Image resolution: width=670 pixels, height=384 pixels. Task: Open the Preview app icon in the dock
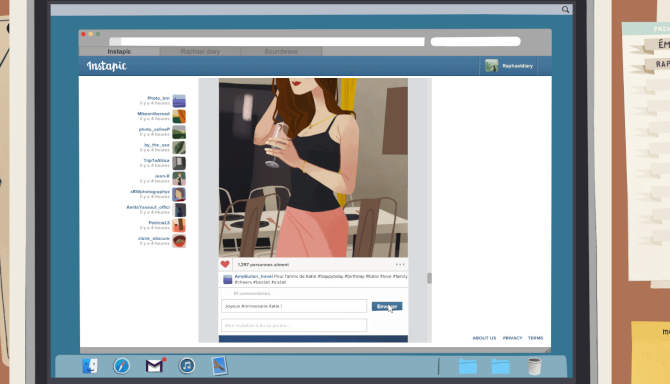(219, 366)
